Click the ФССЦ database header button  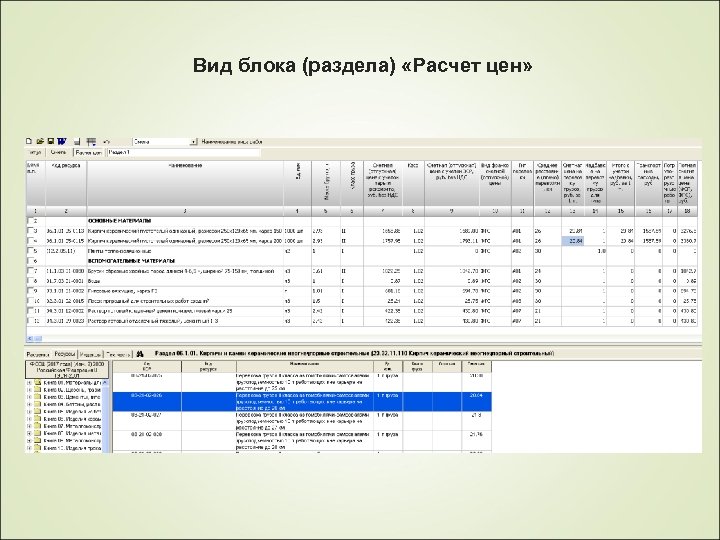(67, 369)
